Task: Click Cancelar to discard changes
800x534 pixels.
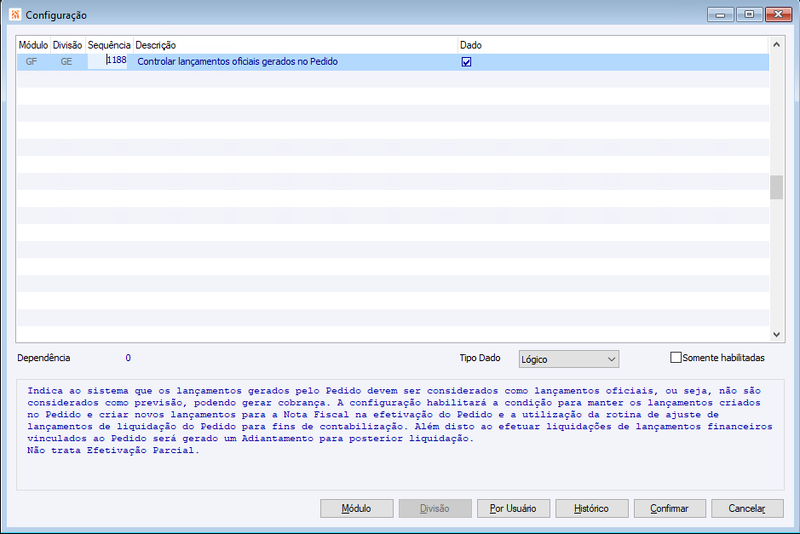Action: coord(747,508)
